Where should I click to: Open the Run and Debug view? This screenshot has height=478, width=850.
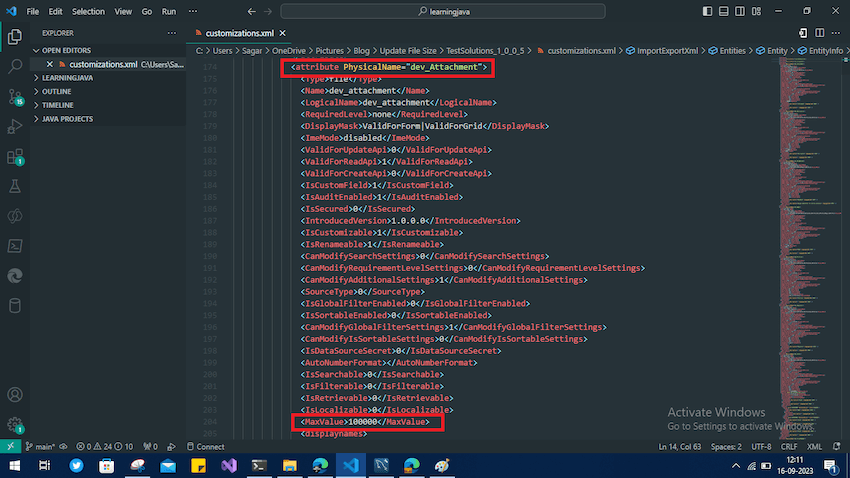pos(15,126)
